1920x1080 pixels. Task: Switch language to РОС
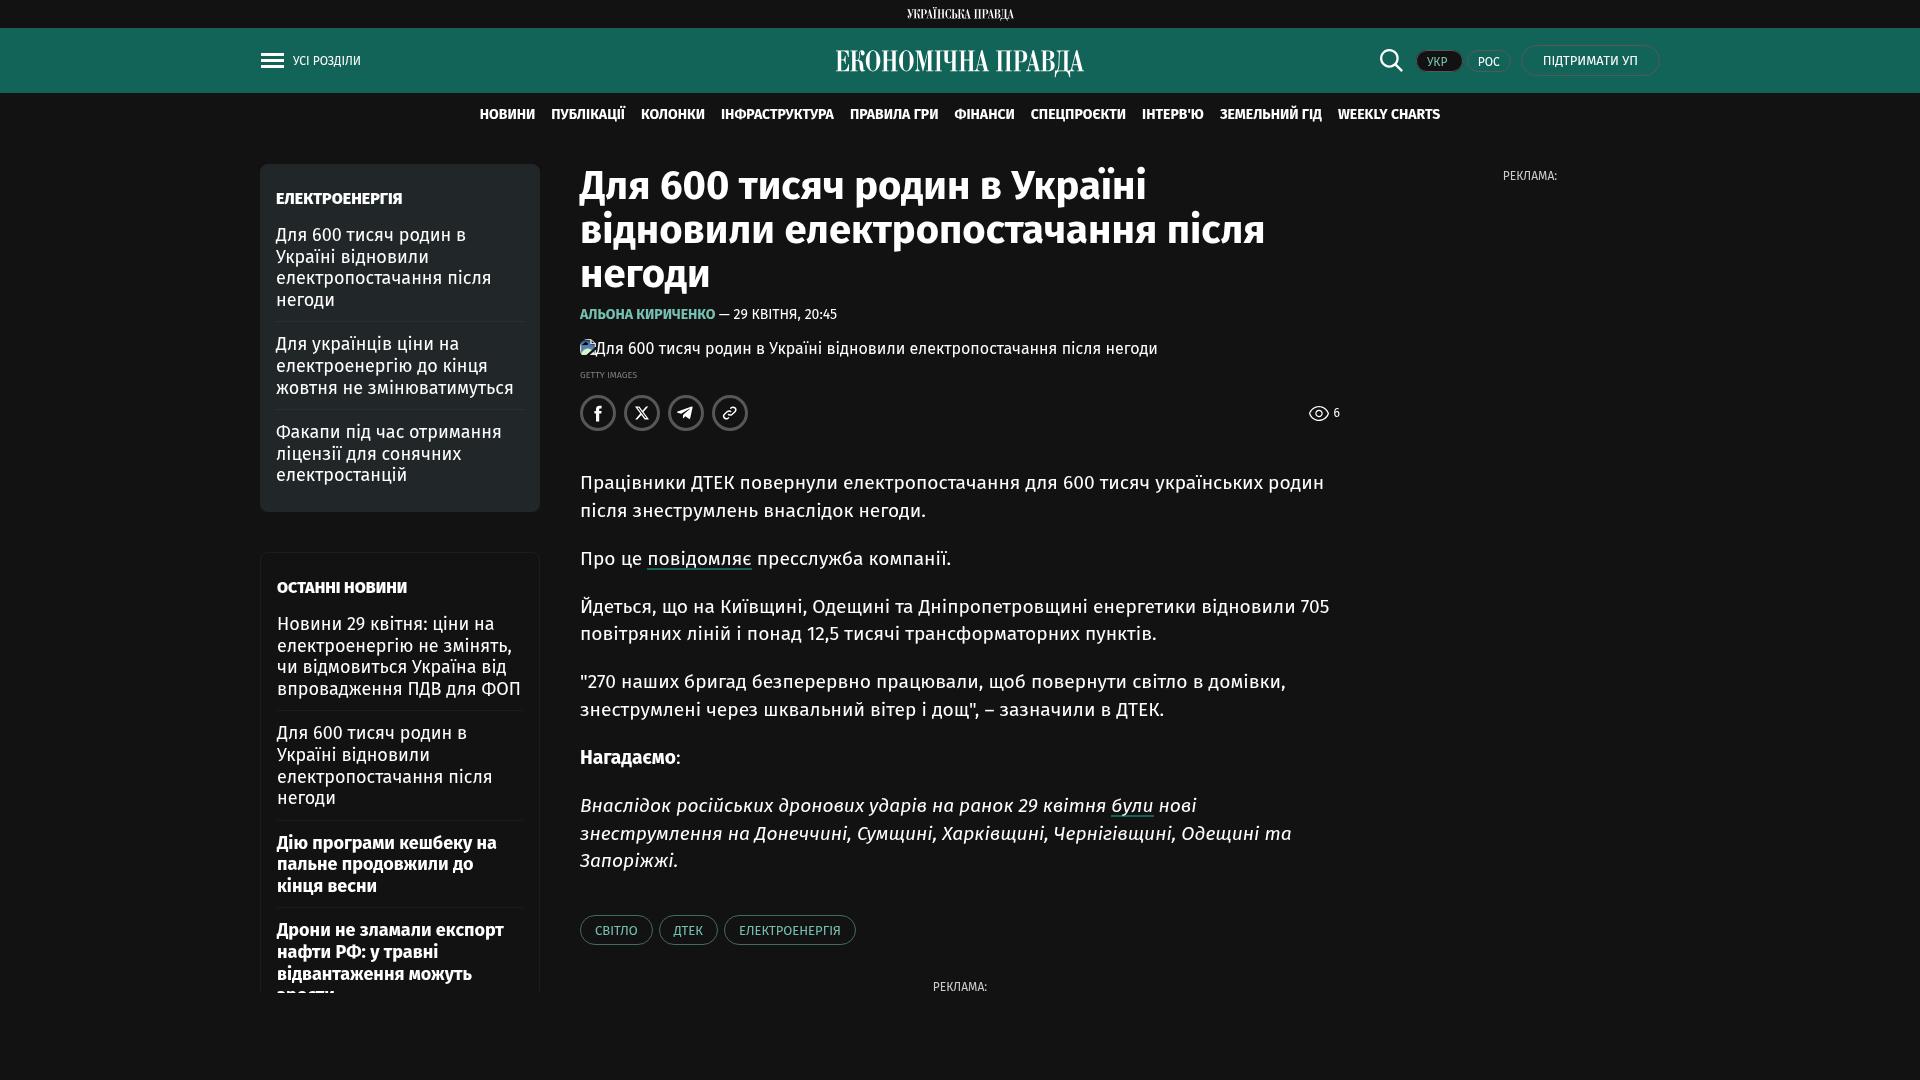click(x=1488, y=62)
